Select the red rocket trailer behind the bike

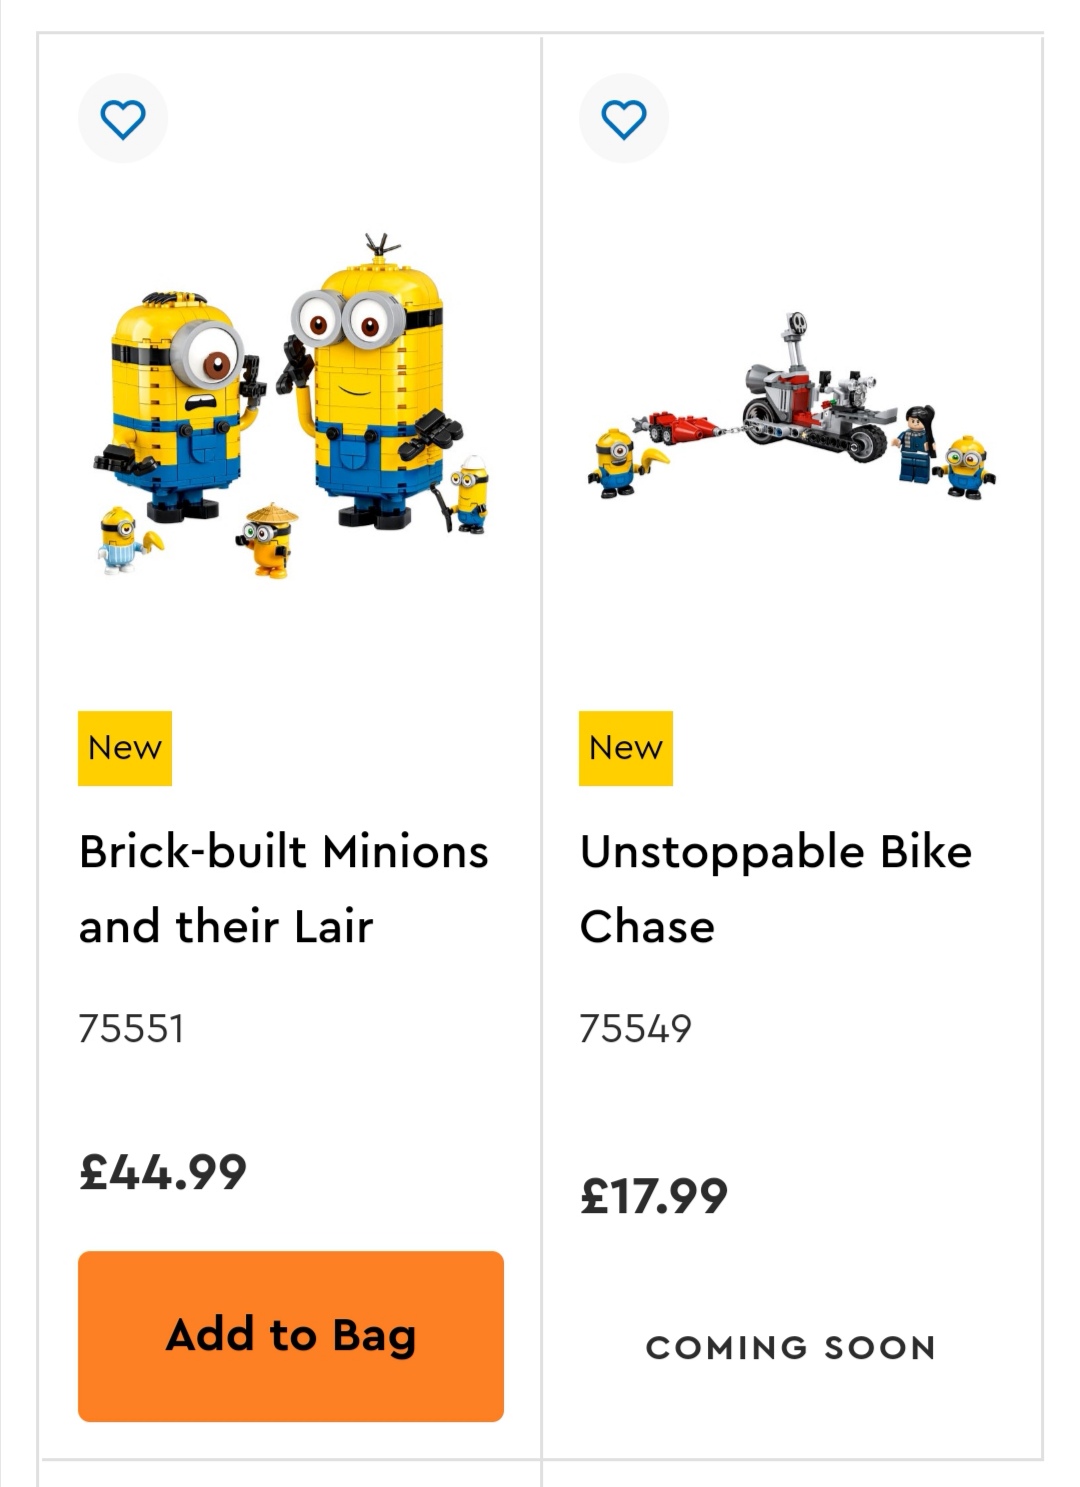tap(680, 427)
